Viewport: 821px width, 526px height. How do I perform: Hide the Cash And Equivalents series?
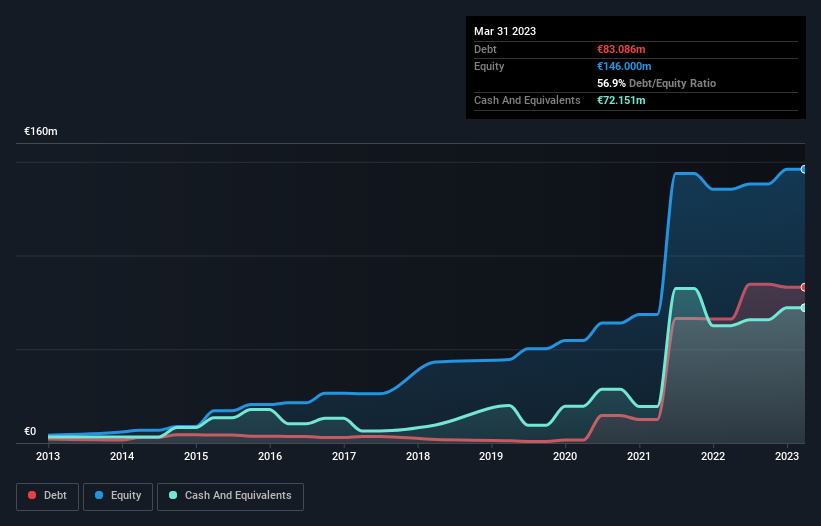point(230,496)
